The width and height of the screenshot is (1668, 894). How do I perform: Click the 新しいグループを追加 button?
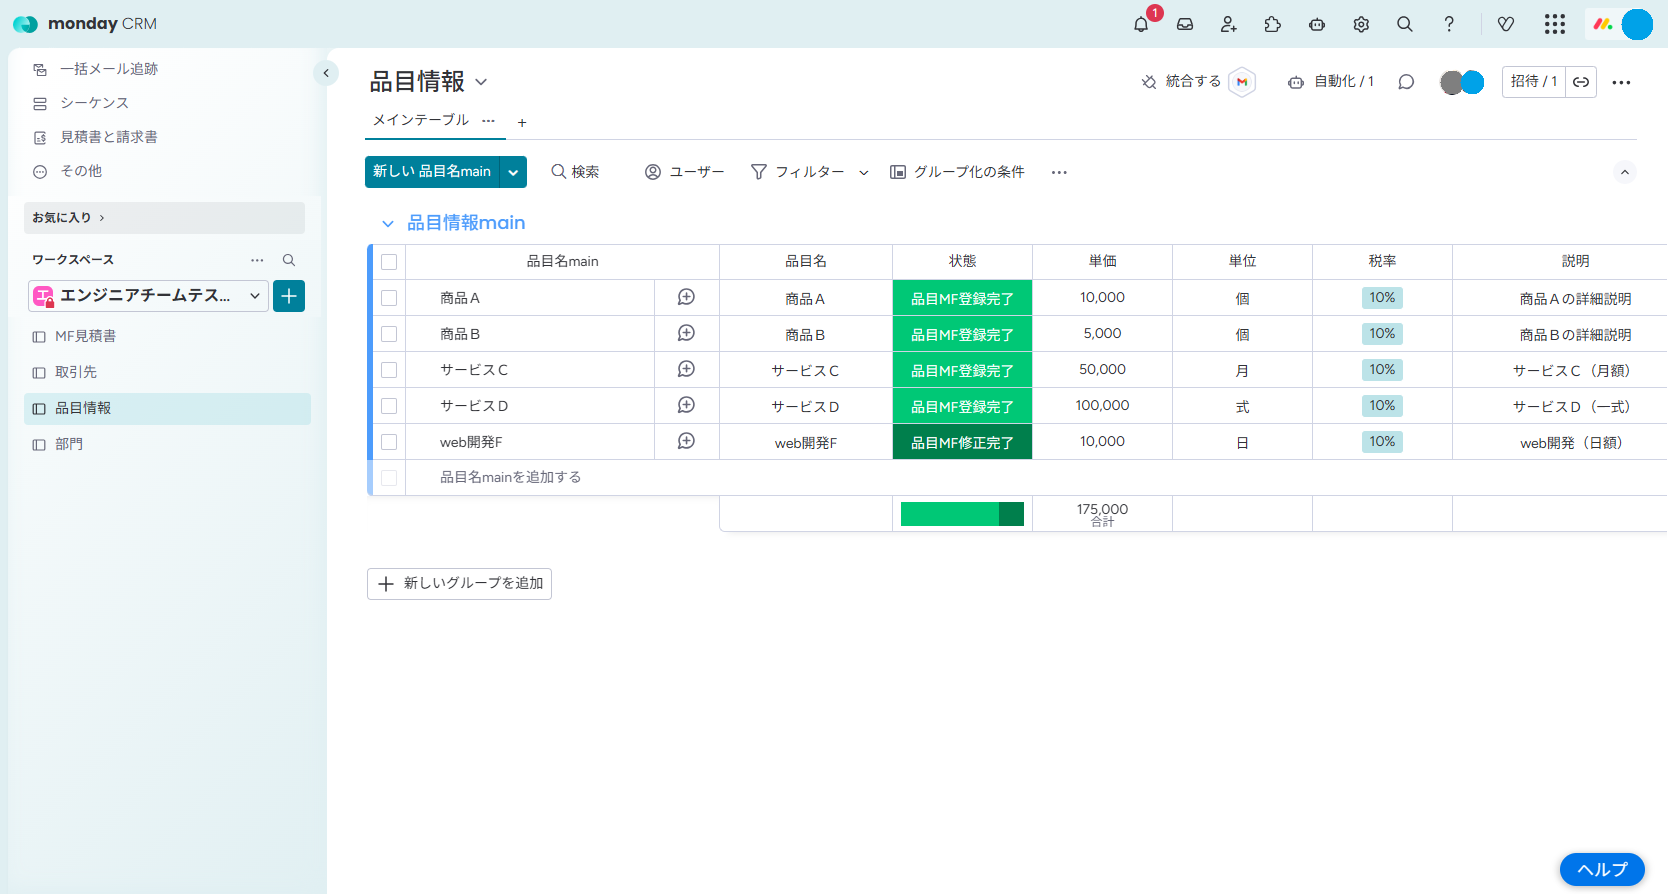(x=459, y=583)
